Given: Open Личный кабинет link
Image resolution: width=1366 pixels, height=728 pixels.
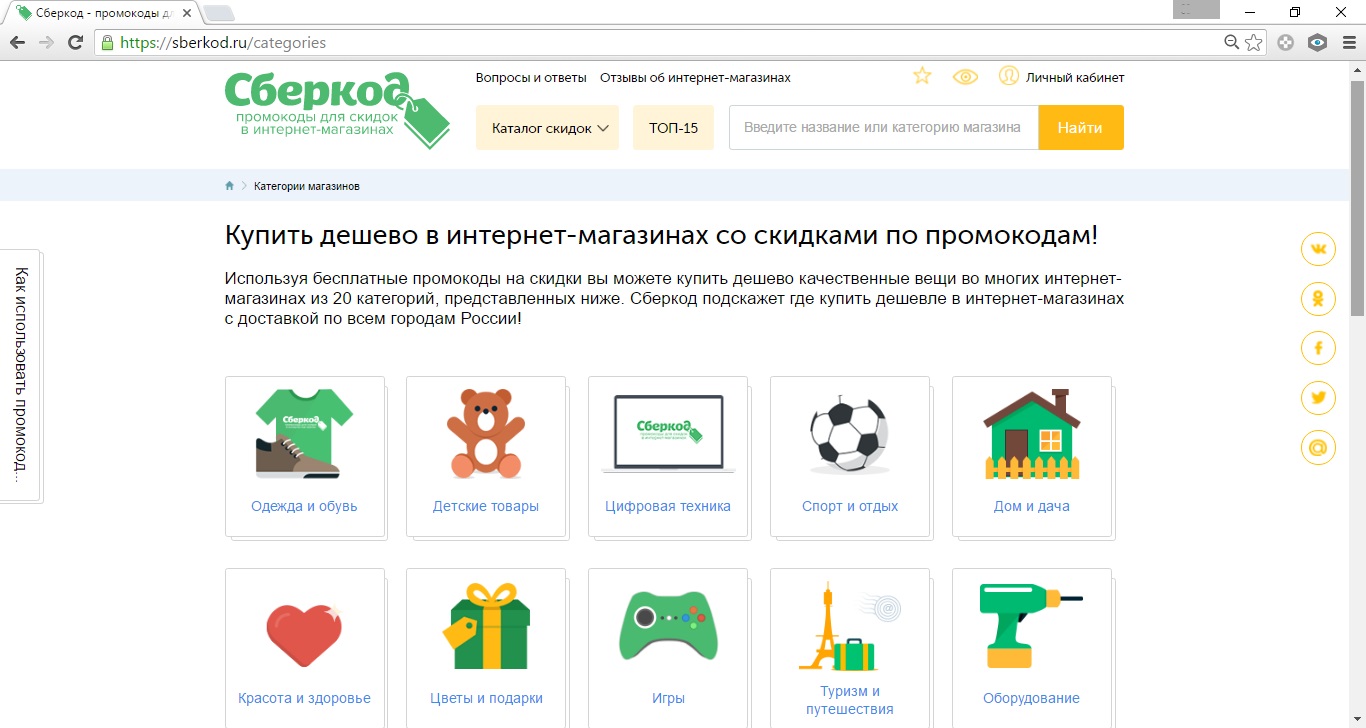Looking at the screenshot, I should click(1075, 77).
